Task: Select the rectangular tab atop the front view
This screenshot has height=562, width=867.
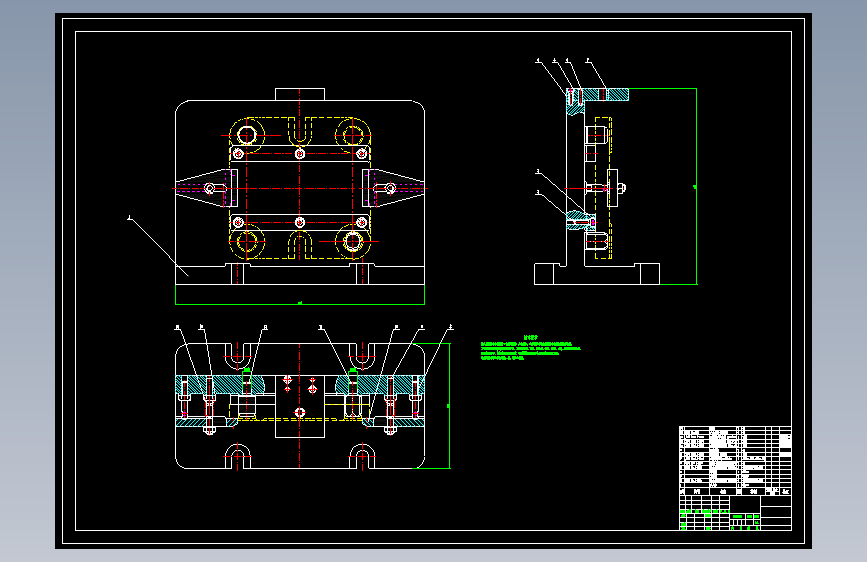Action: 300,94
